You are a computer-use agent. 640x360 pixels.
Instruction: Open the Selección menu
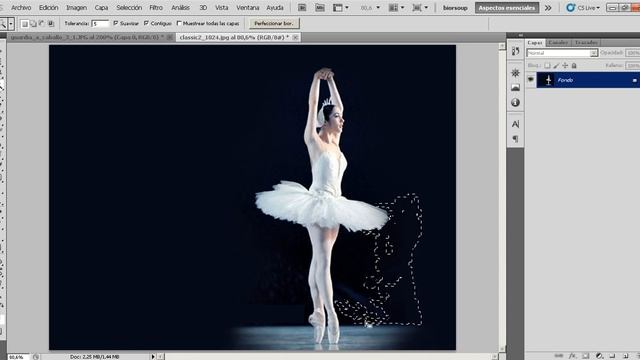point(129,8)
